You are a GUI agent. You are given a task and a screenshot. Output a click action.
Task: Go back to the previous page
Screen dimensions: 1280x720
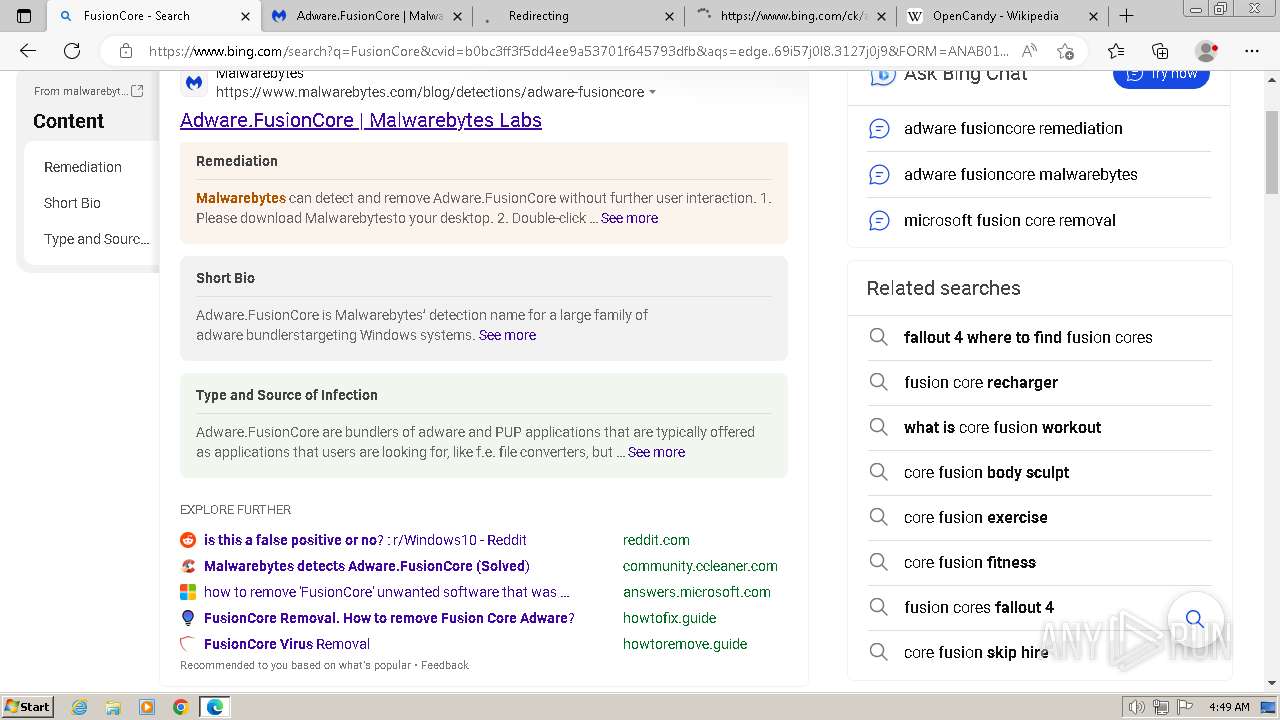point(28,51)
